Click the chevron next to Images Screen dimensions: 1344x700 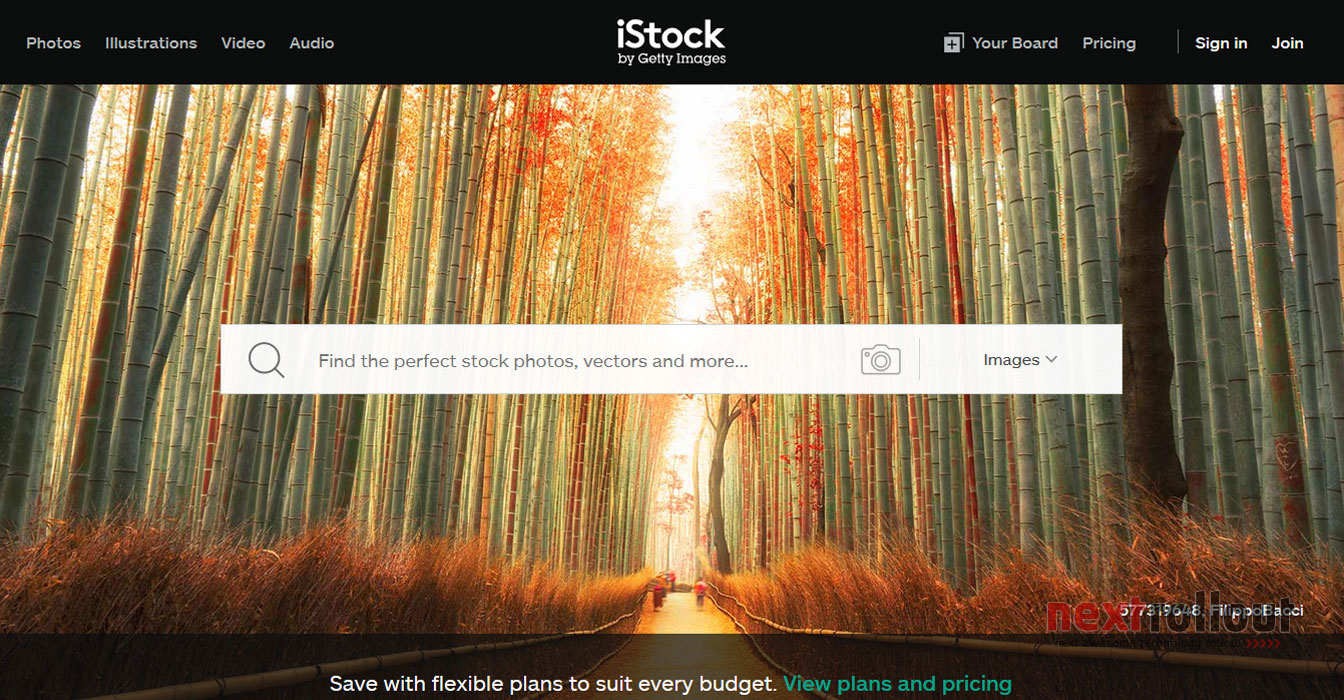point(1051,360)
